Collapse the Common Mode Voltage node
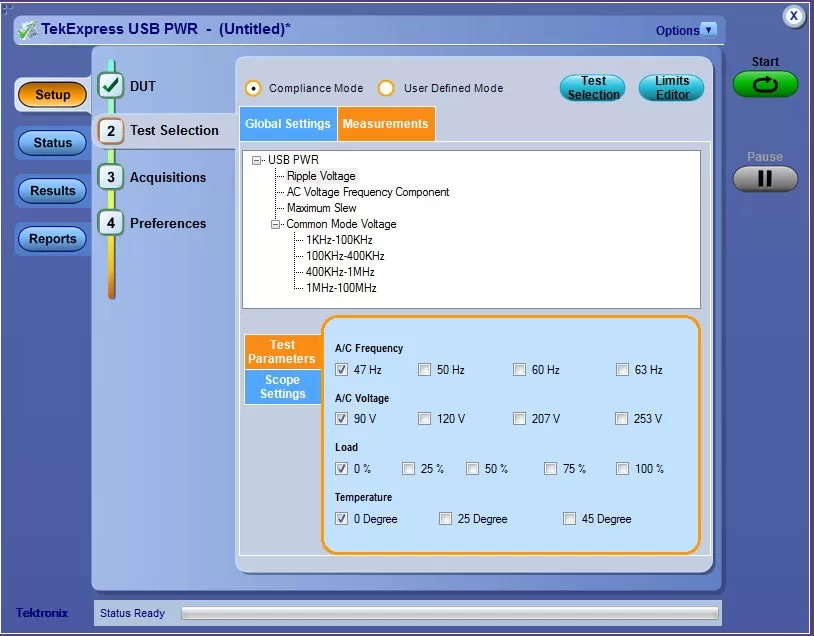The height and width of the screenshot is (636, 814). pos(276,224)
